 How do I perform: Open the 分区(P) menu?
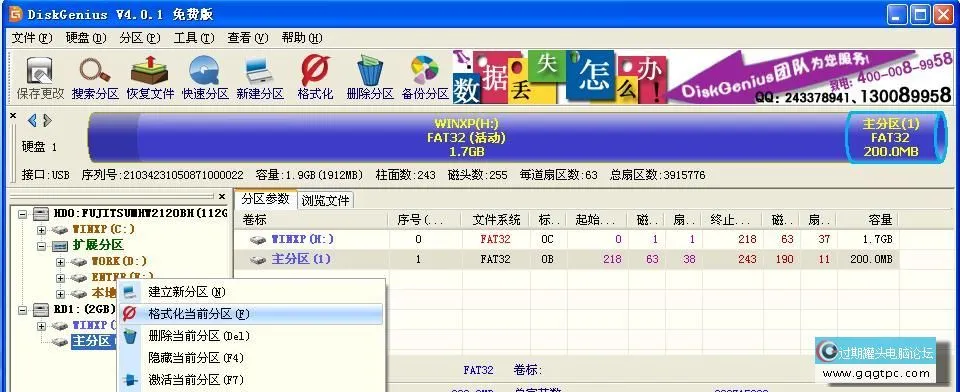(140, 38)
